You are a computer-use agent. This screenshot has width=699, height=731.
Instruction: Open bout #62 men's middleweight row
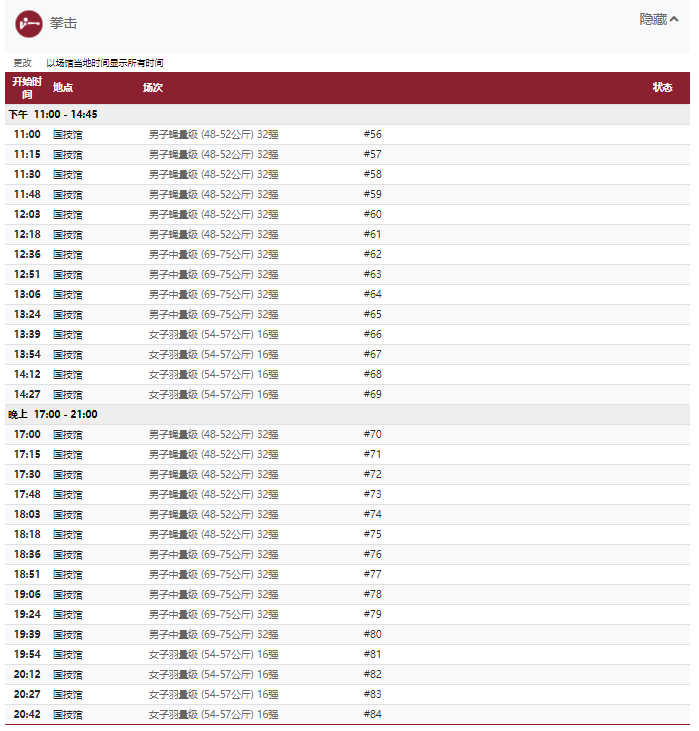[347, 255]
